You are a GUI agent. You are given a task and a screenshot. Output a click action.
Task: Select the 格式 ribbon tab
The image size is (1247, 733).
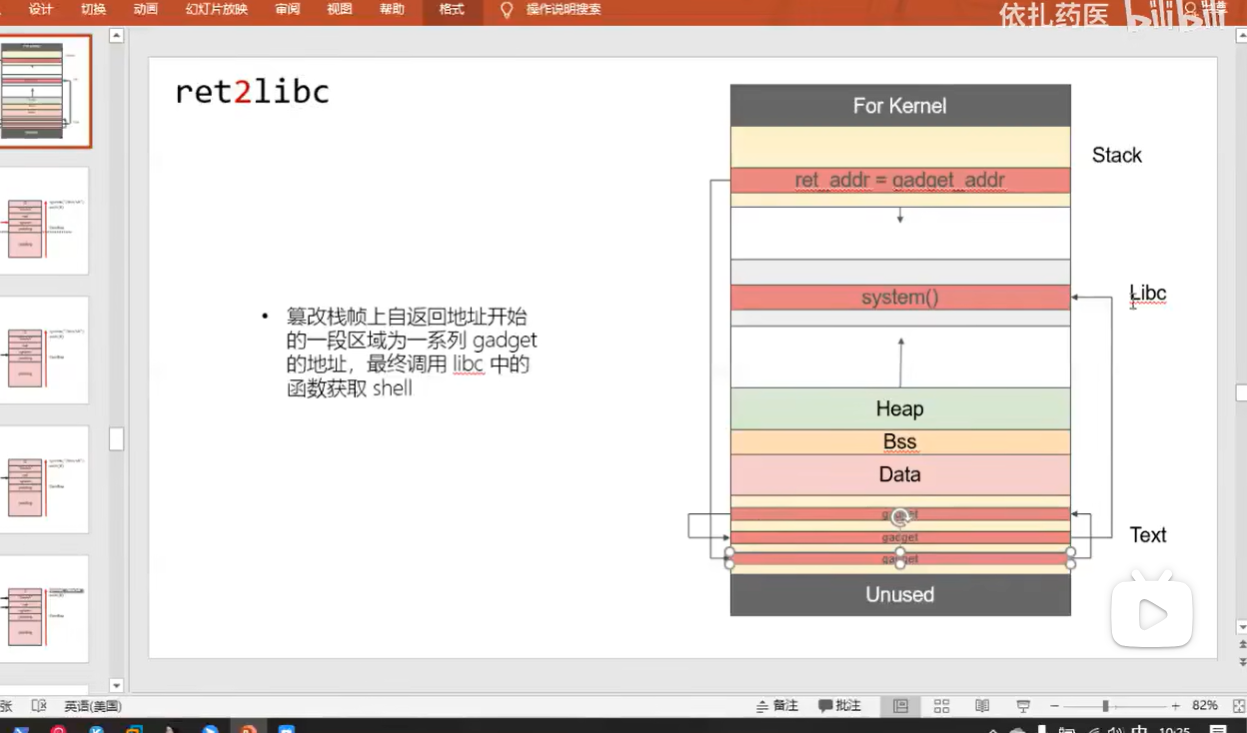(x=451, y=9)
